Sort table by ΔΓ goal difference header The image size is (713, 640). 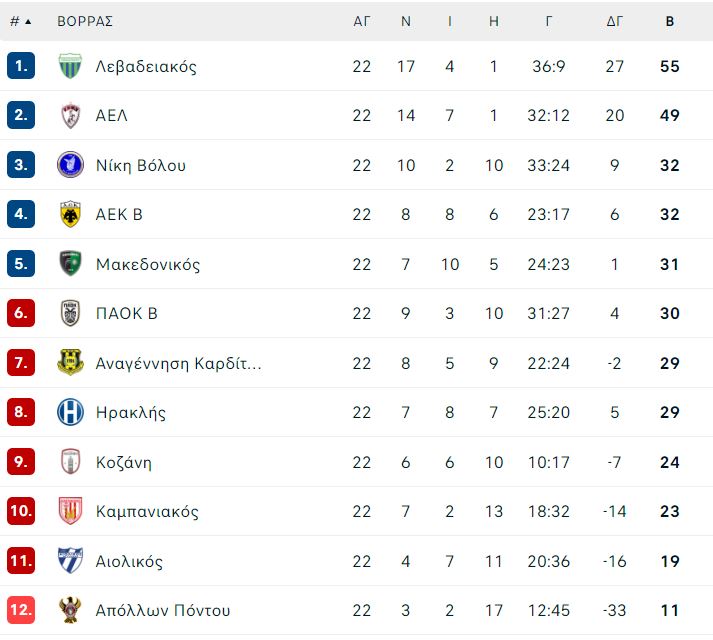coord(614,21)
